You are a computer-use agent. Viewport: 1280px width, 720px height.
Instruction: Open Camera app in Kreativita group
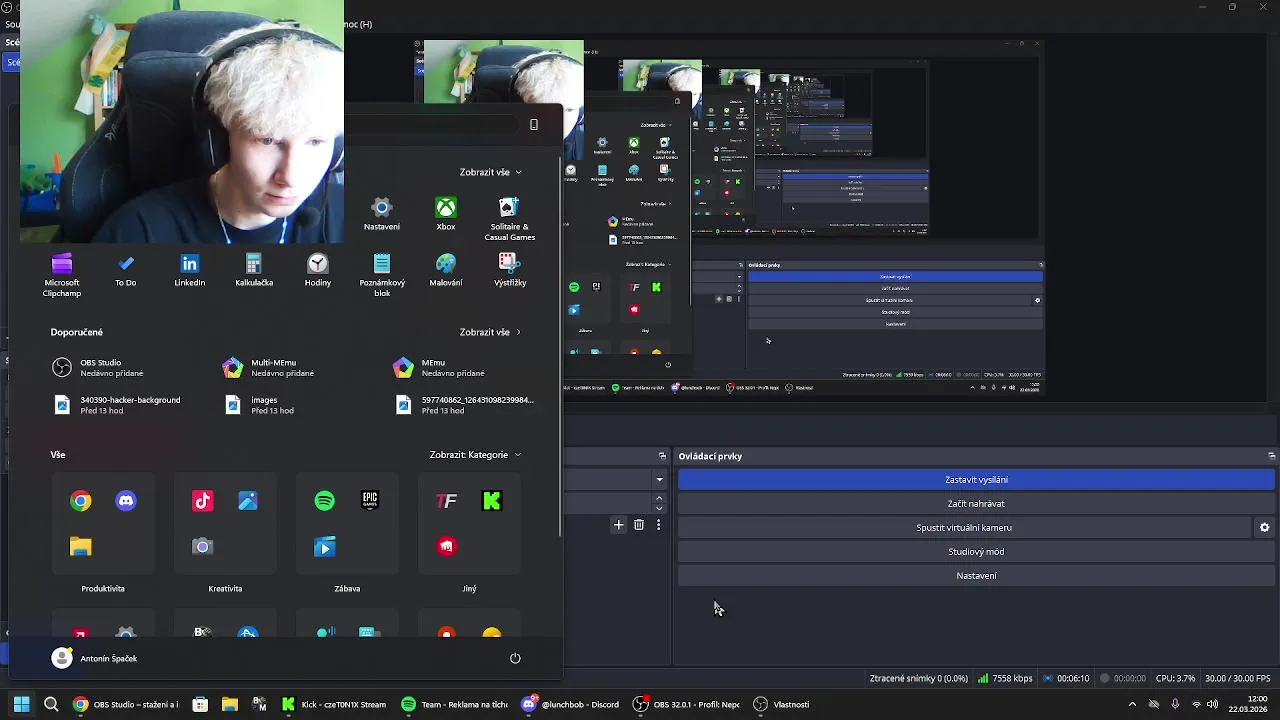click(203, 546)
